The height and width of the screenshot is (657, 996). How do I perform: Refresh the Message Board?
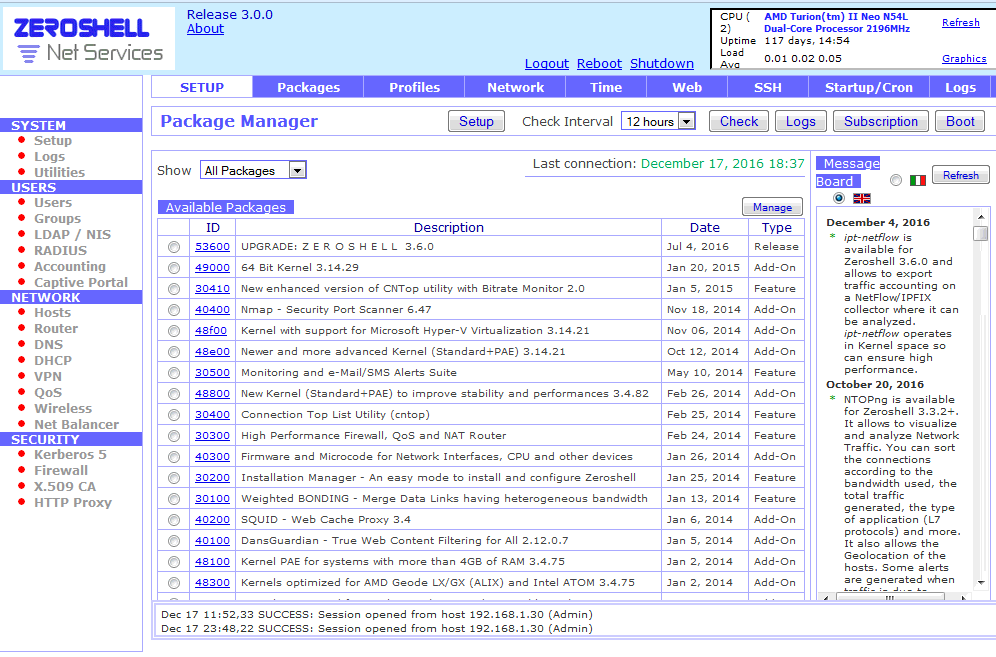tap(960, 174)
